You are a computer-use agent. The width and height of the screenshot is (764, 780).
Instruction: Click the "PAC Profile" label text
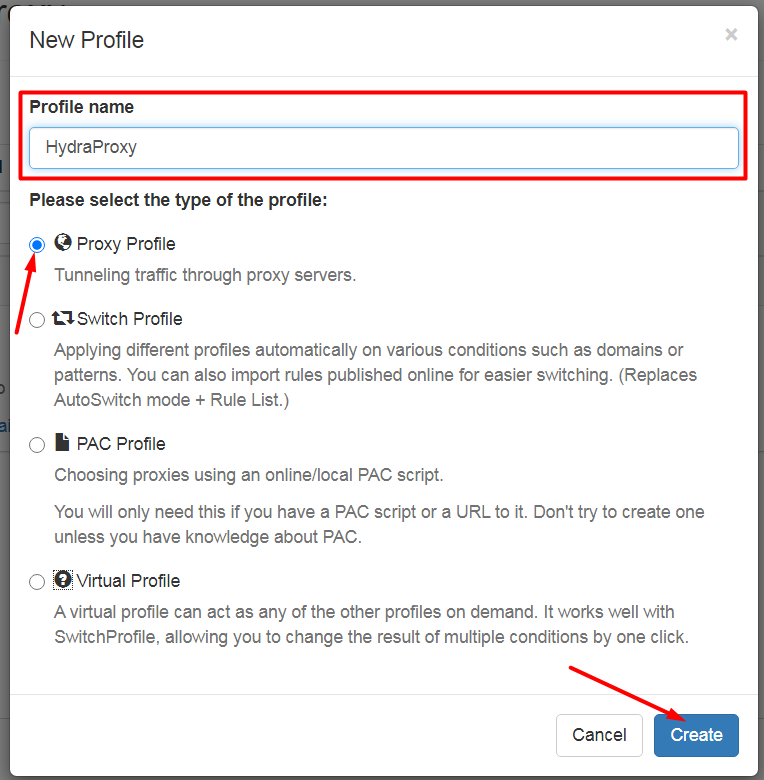(x=121, y=444)
